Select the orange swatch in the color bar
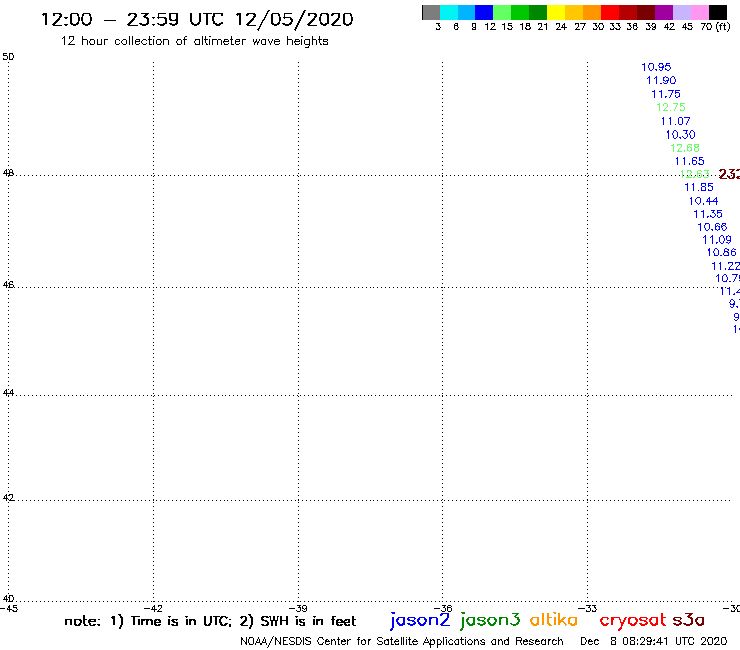The image size is (740, 650). 592,12
